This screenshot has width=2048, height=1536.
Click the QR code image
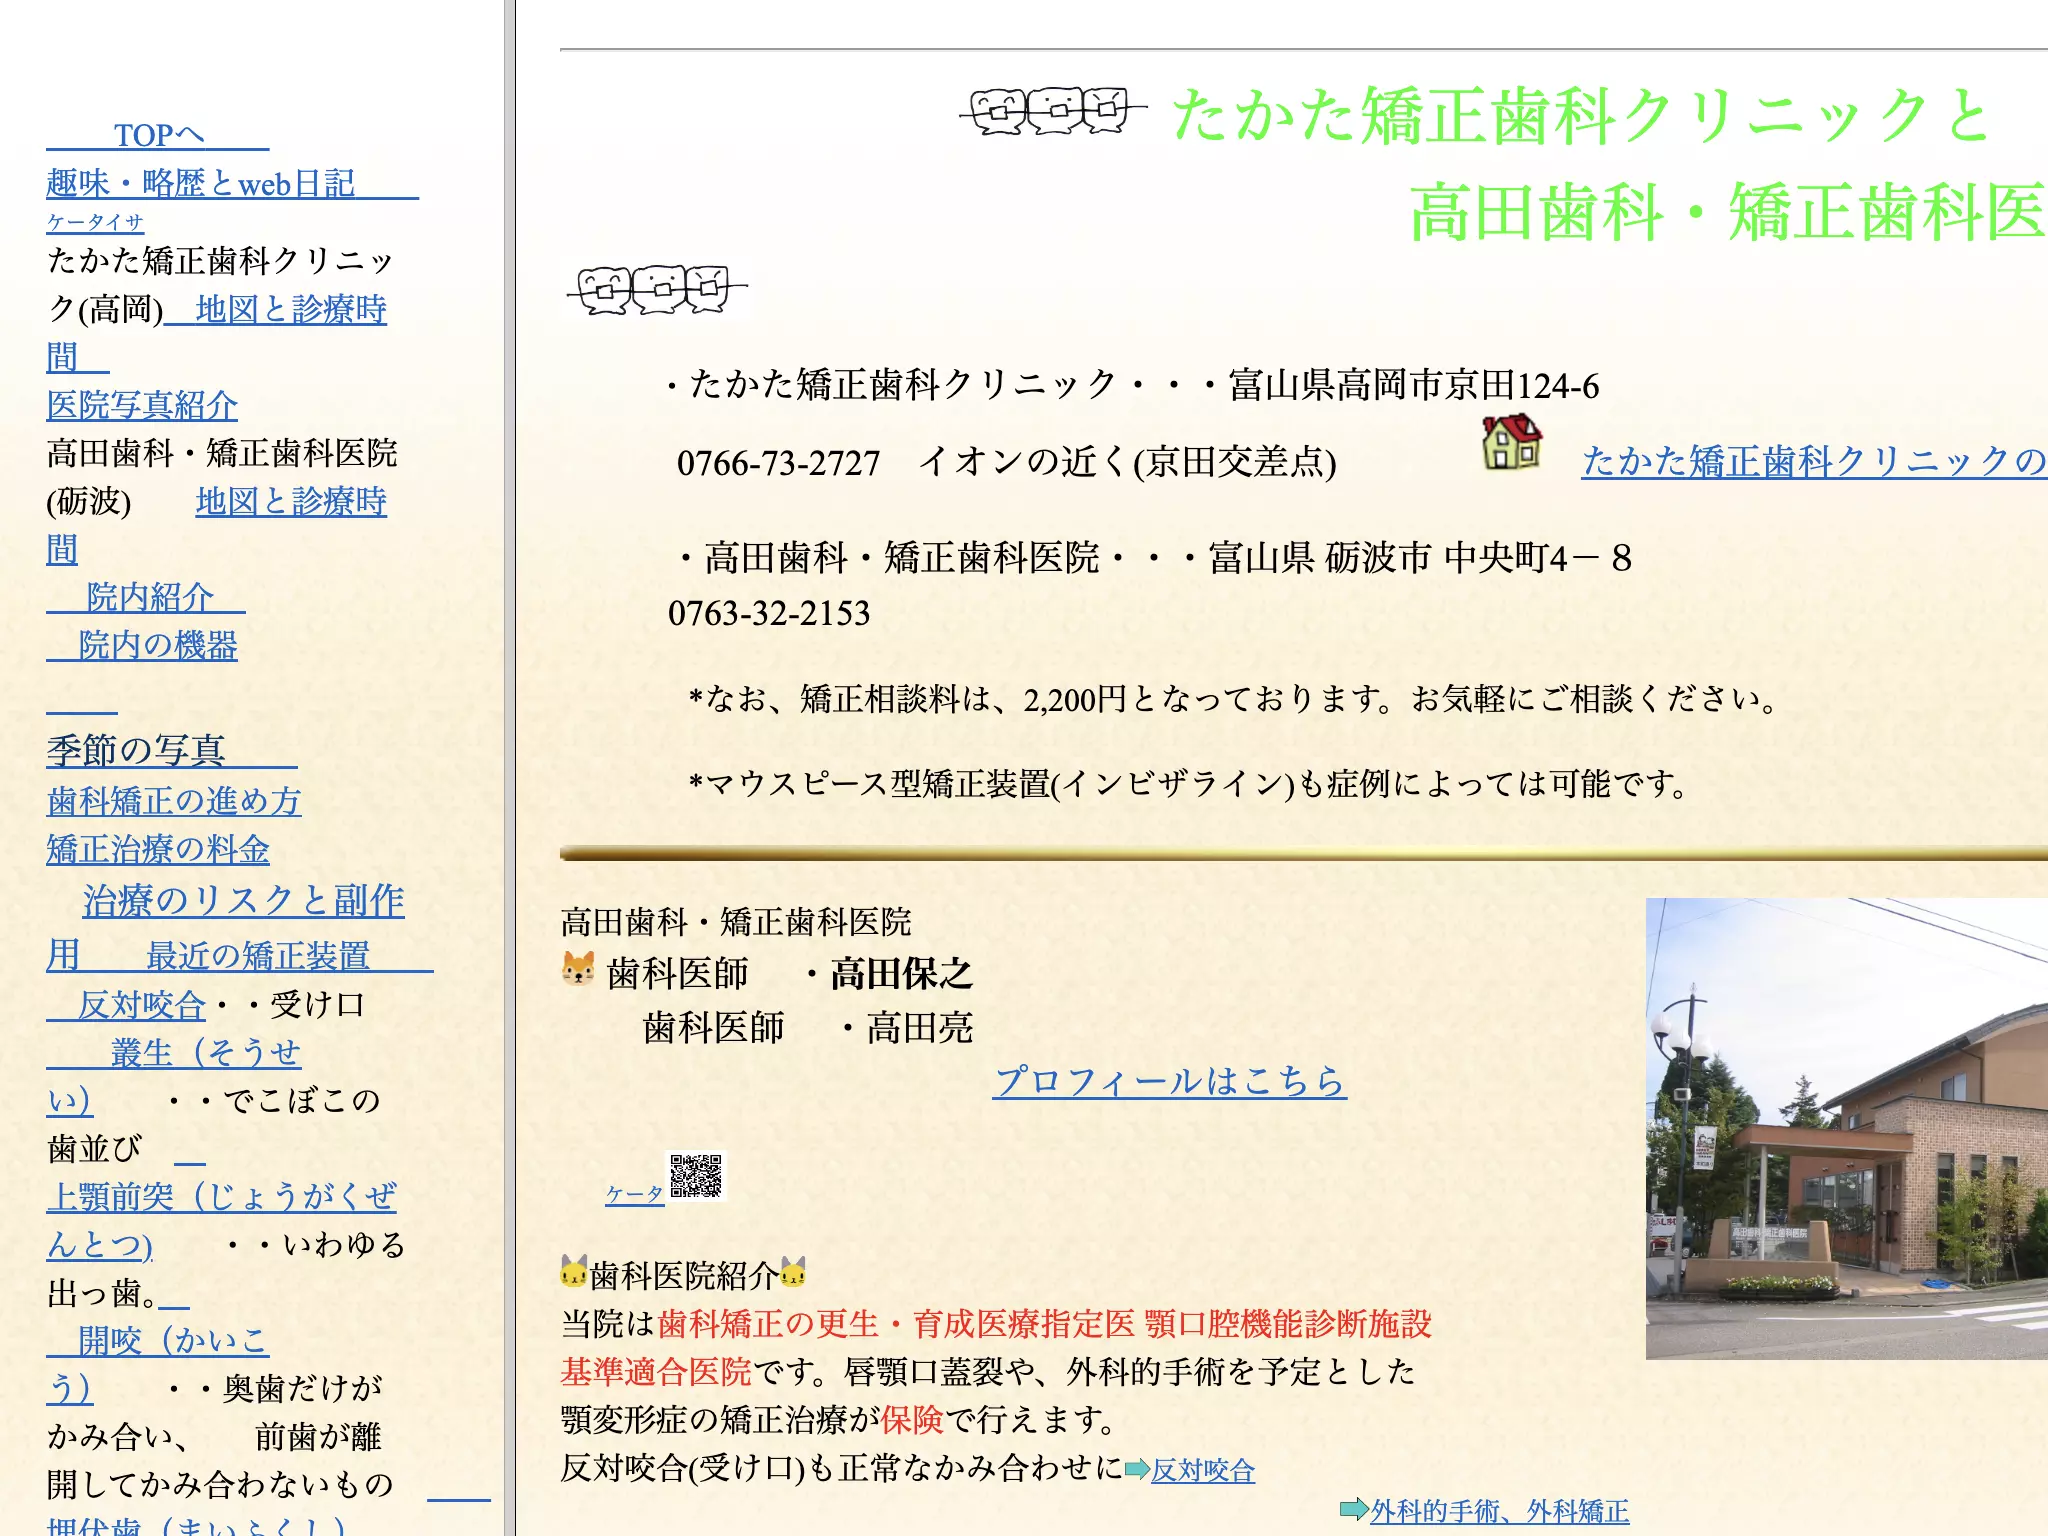[696, 1175]
